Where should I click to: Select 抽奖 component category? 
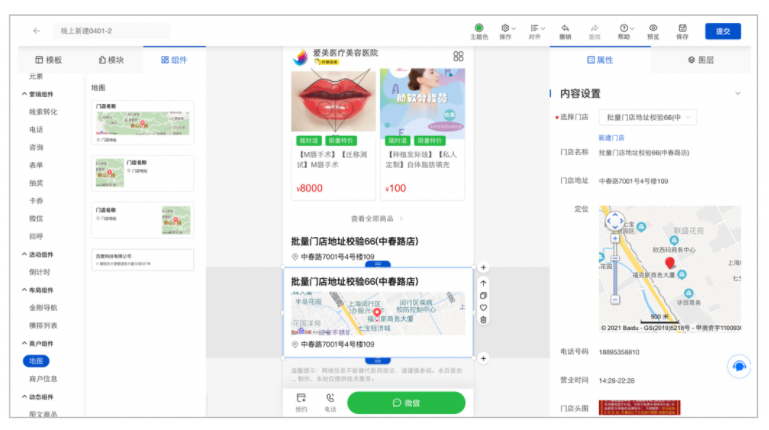pos(36,183)
